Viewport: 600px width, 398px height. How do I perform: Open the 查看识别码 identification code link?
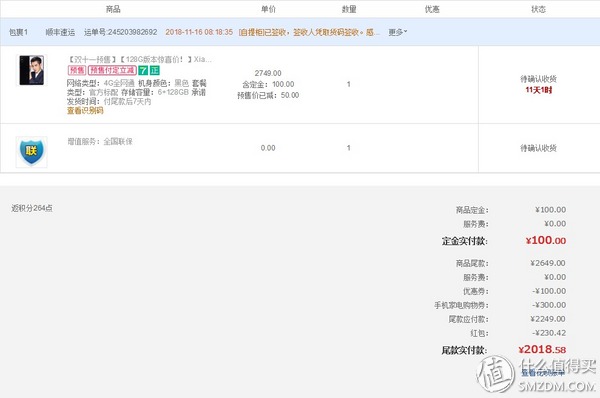[85, 111]
